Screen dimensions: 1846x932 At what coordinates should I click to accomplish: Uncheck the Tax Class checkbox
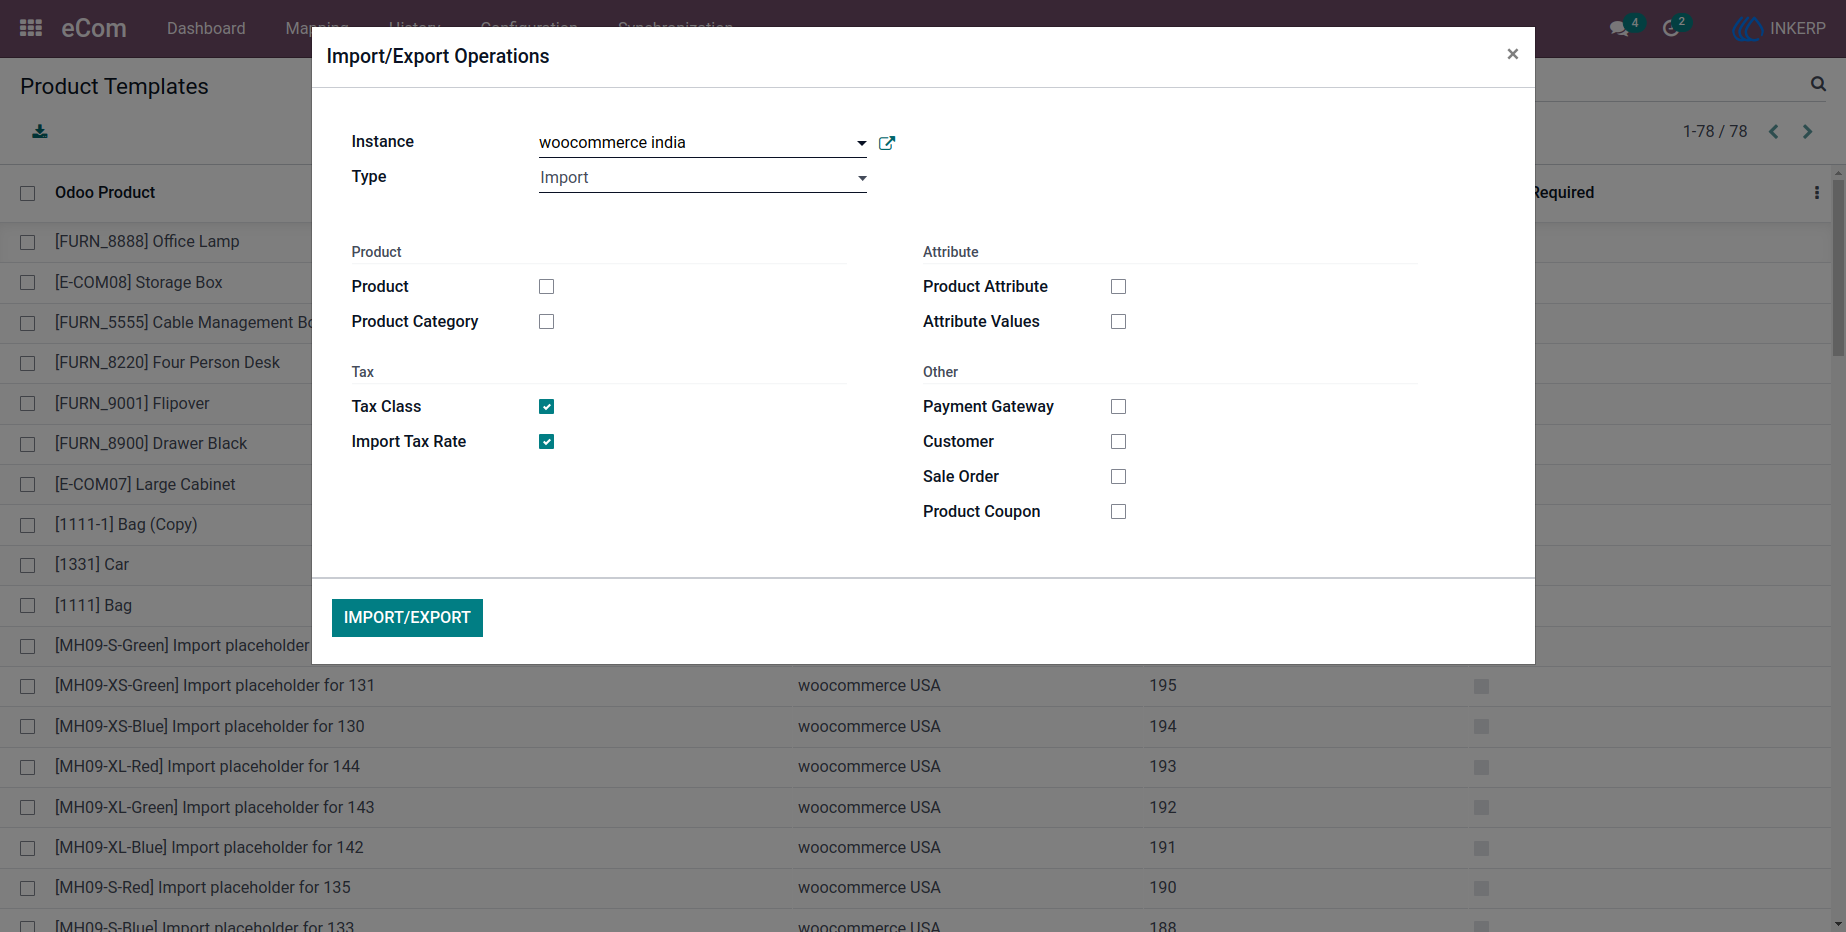(546, 407)
